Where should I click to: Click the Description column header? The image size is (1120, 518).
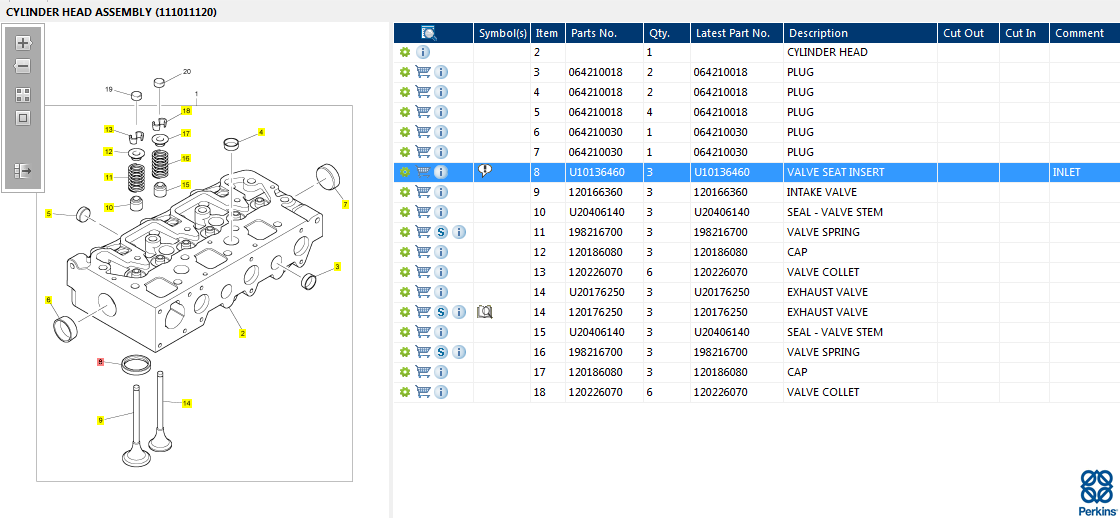[x=860, y=33]
